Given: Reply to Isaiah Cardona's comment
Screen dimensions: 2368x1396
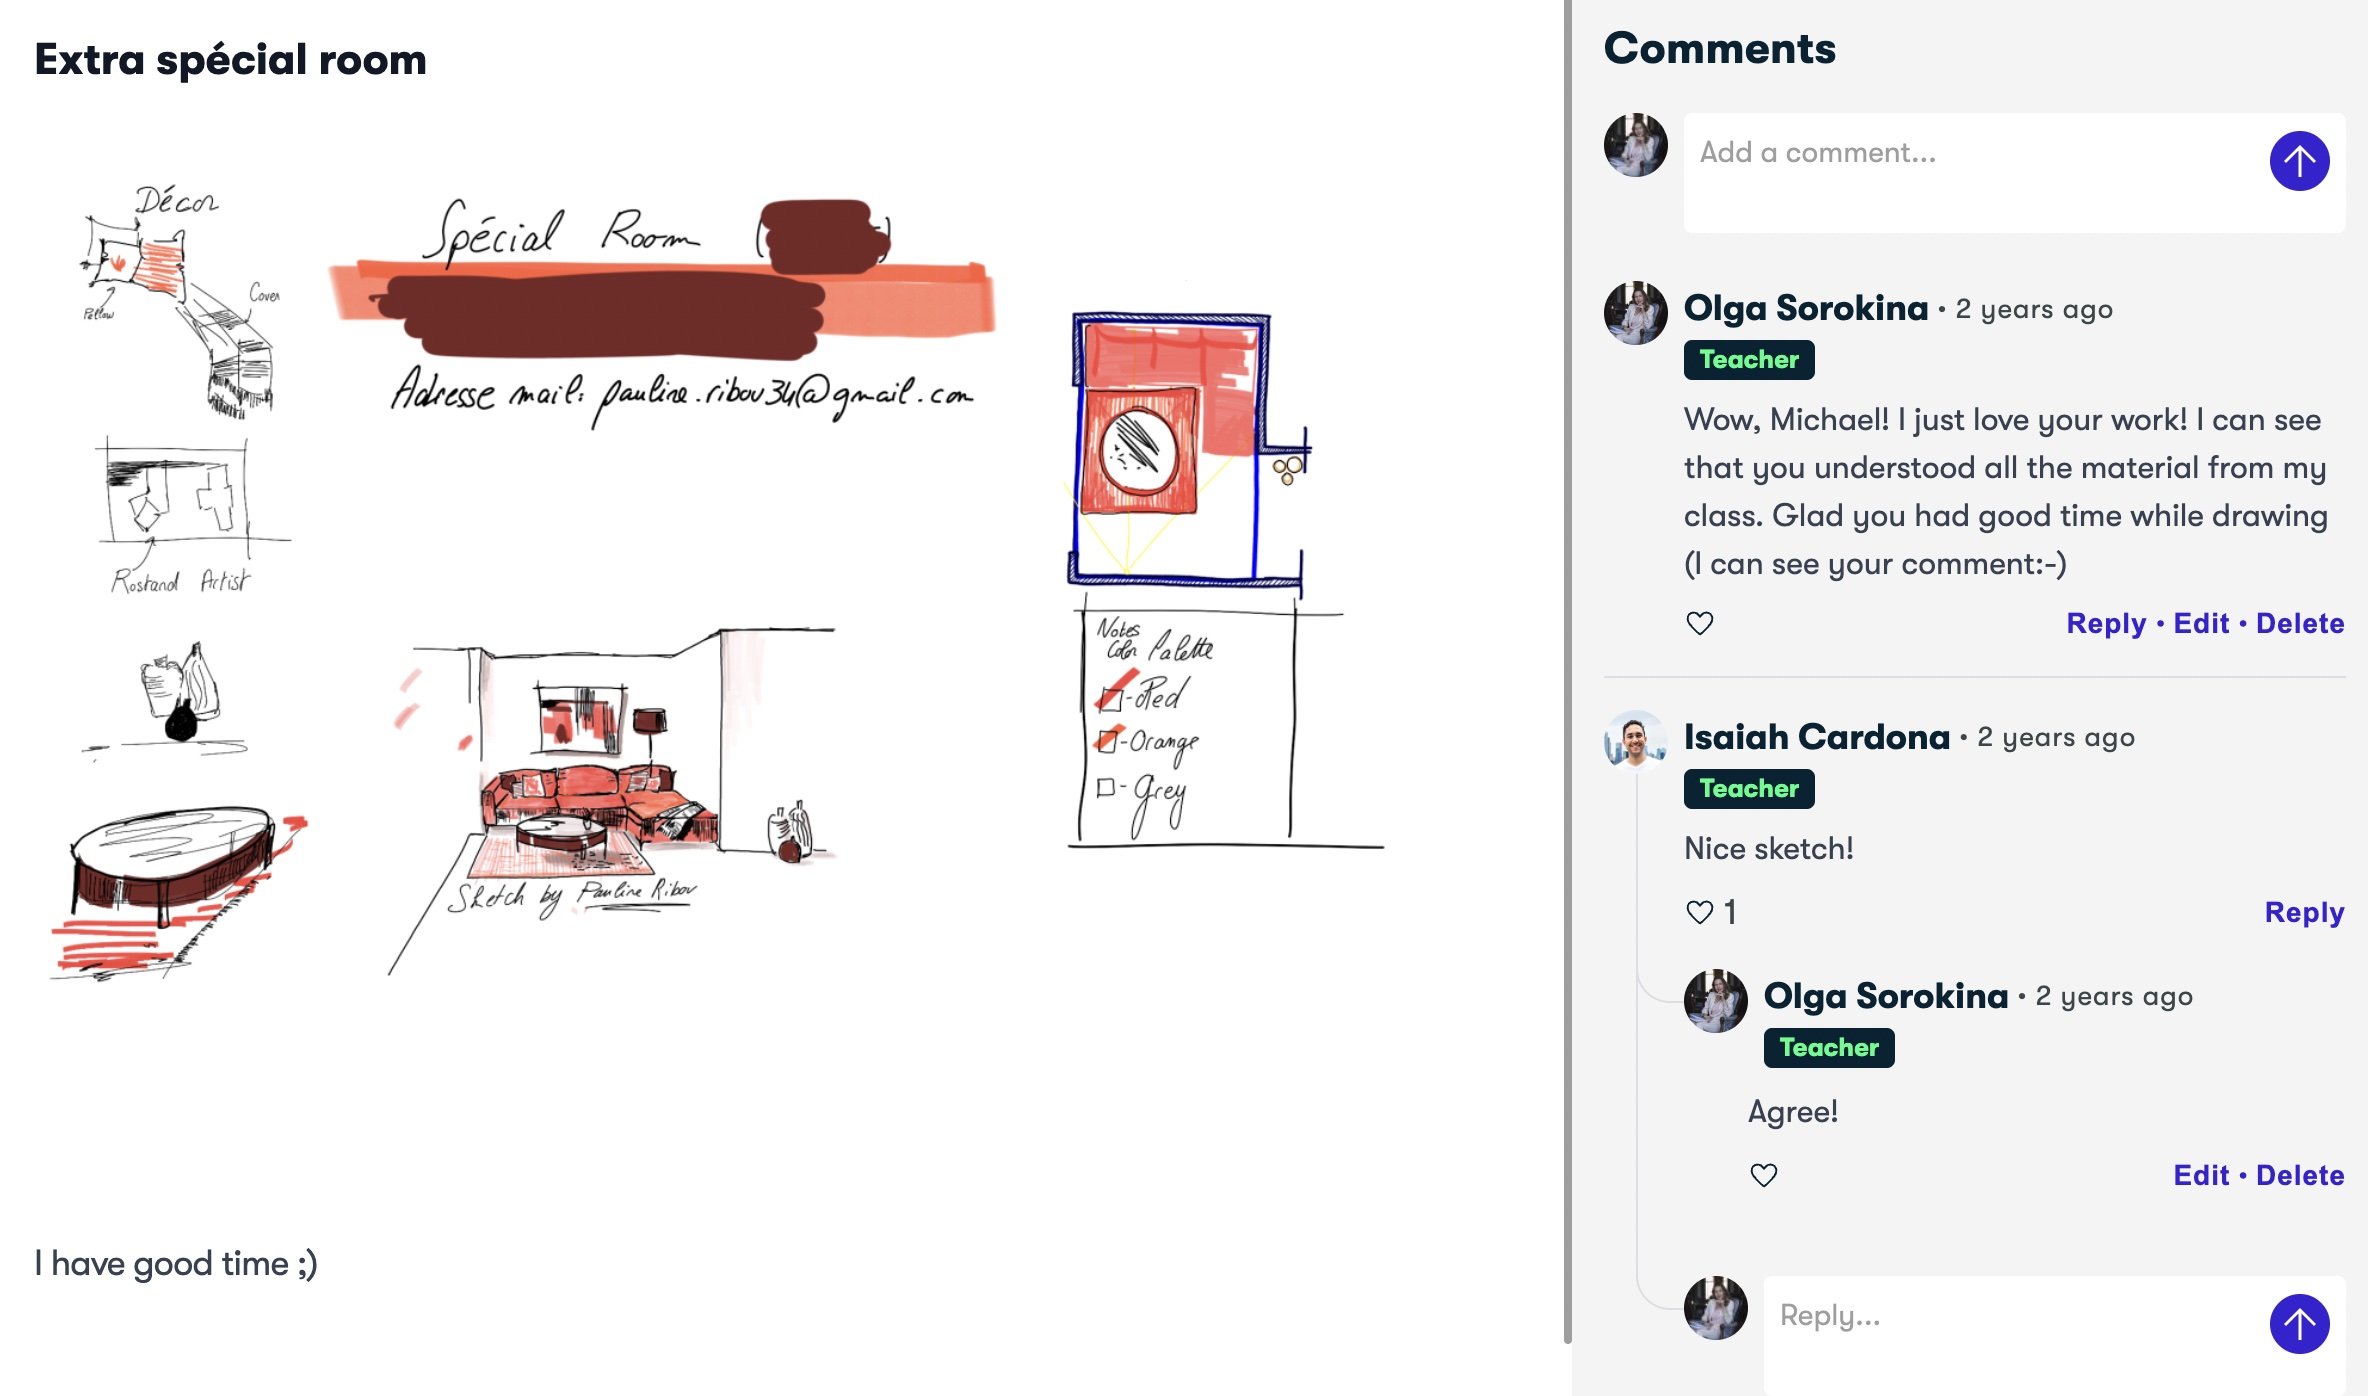Looking at the screenshot, I should 2304,912.
